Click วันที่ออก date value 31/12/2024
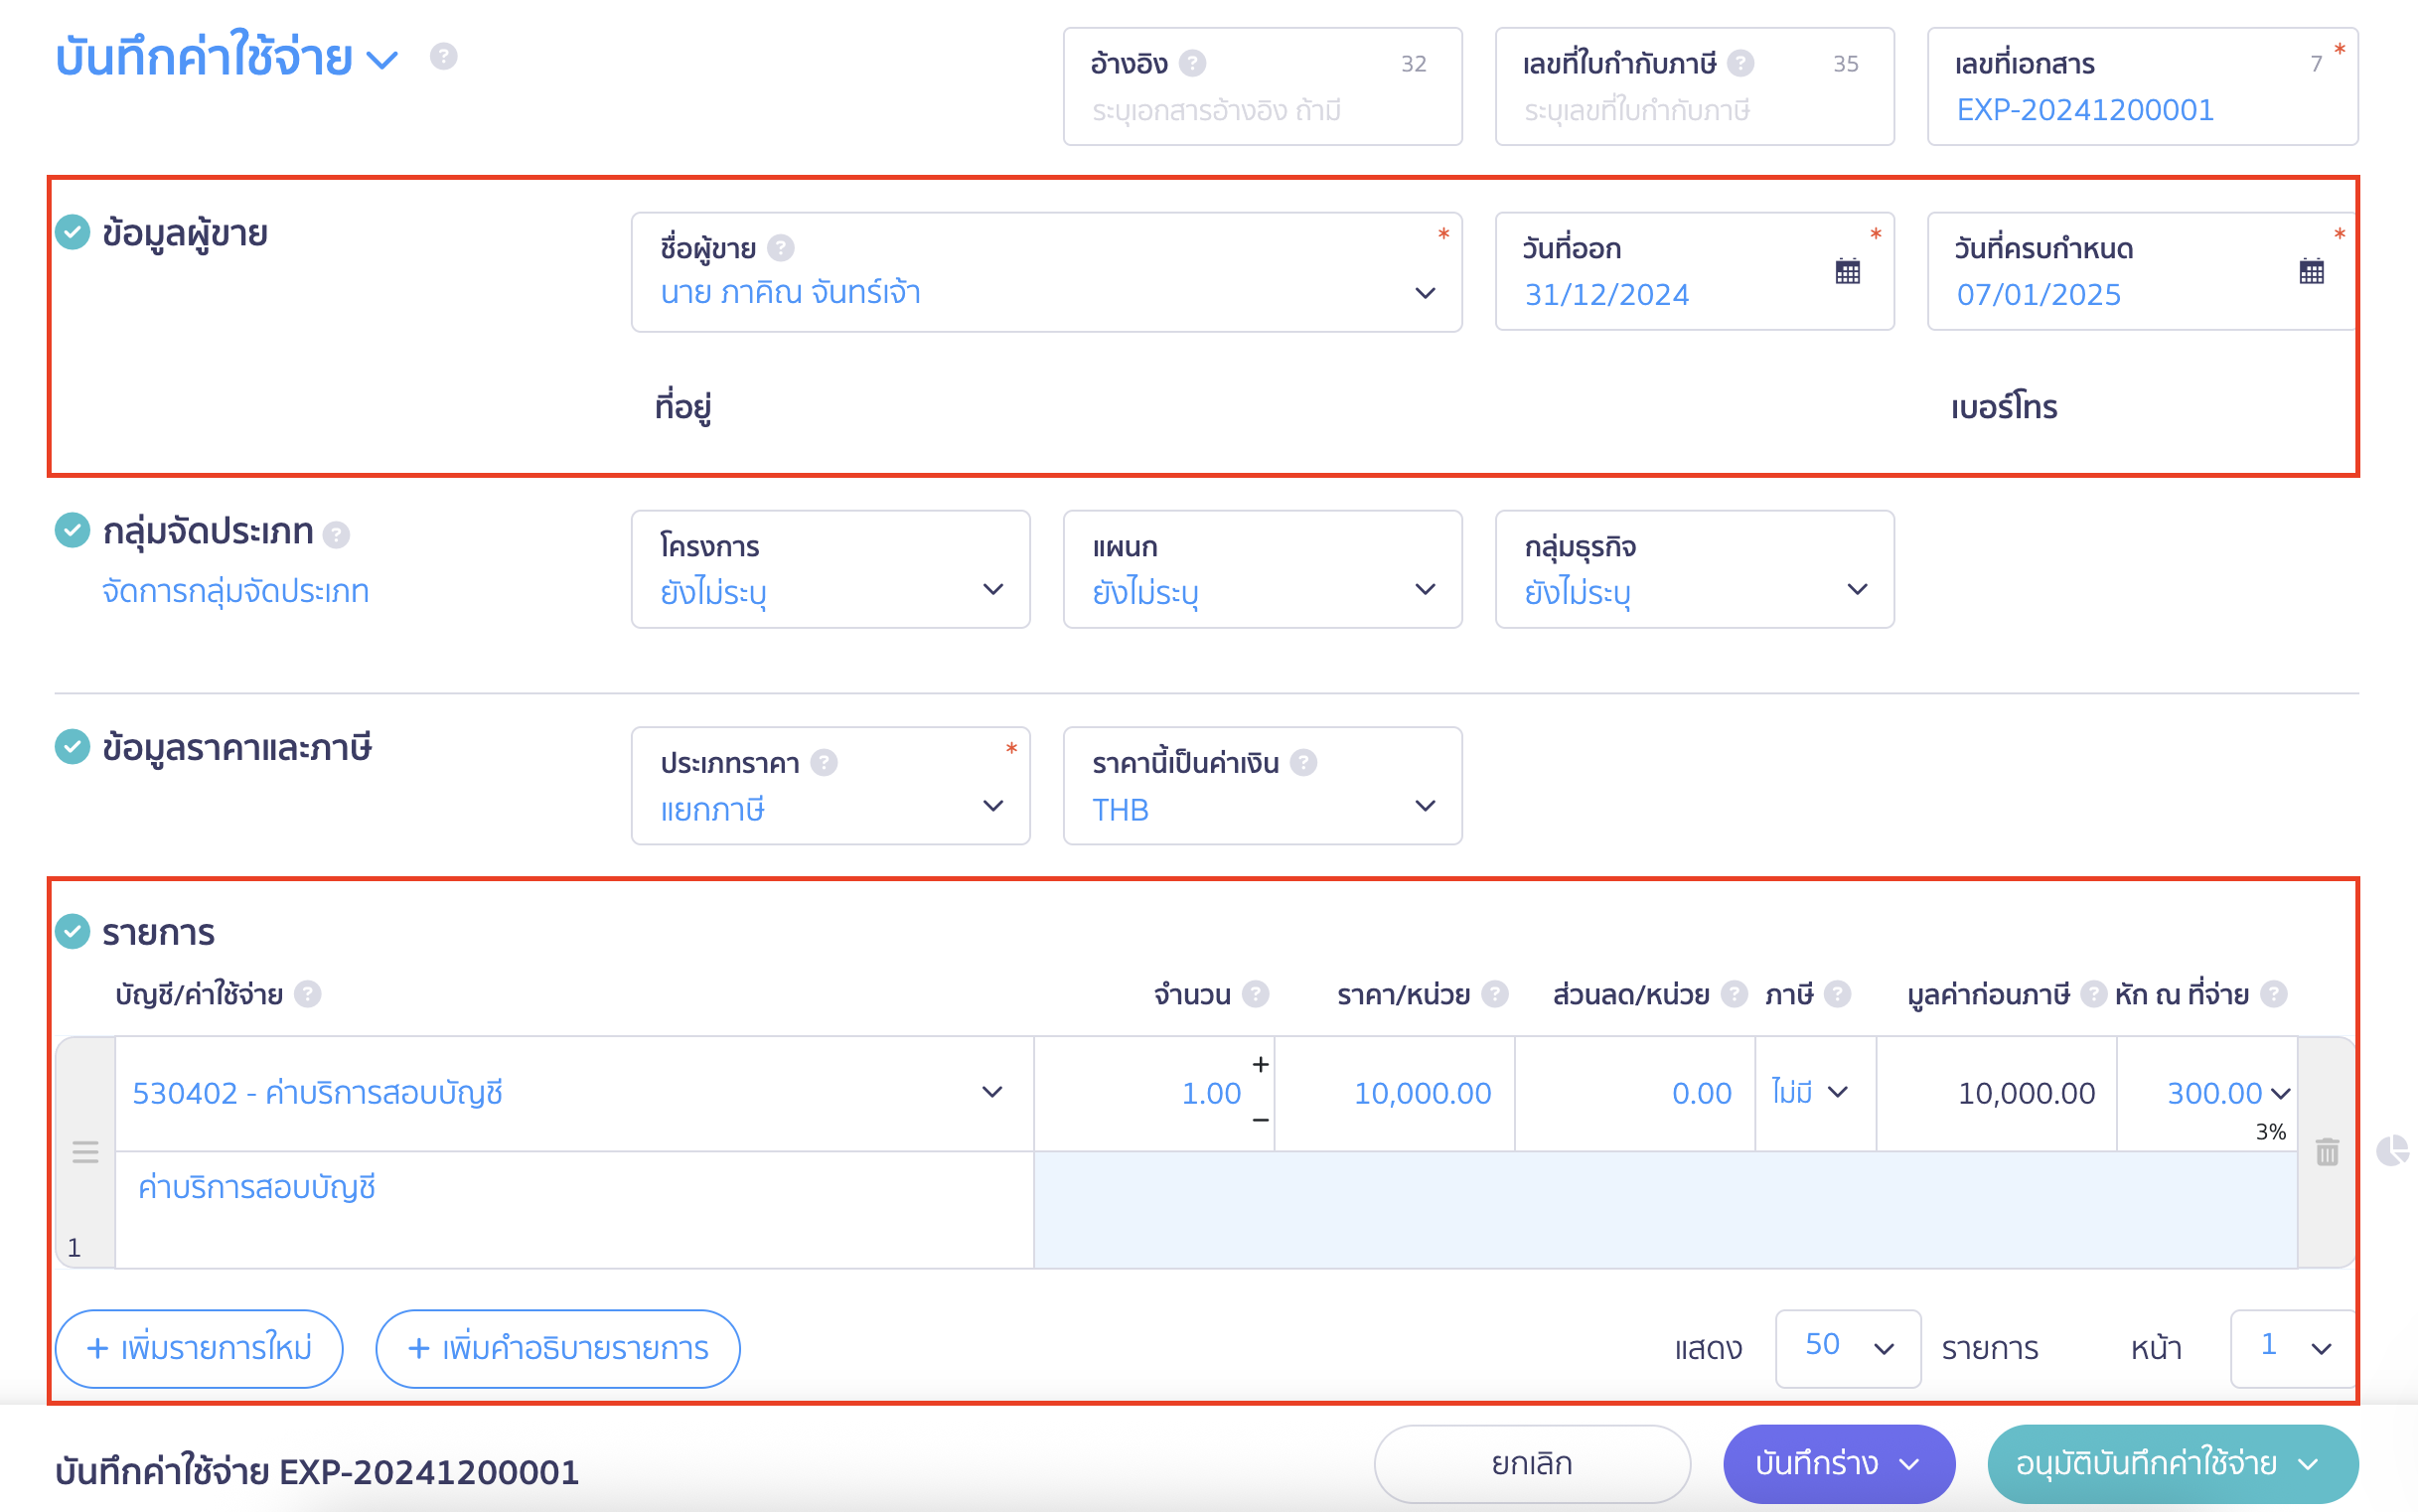 coord(1606,295)
